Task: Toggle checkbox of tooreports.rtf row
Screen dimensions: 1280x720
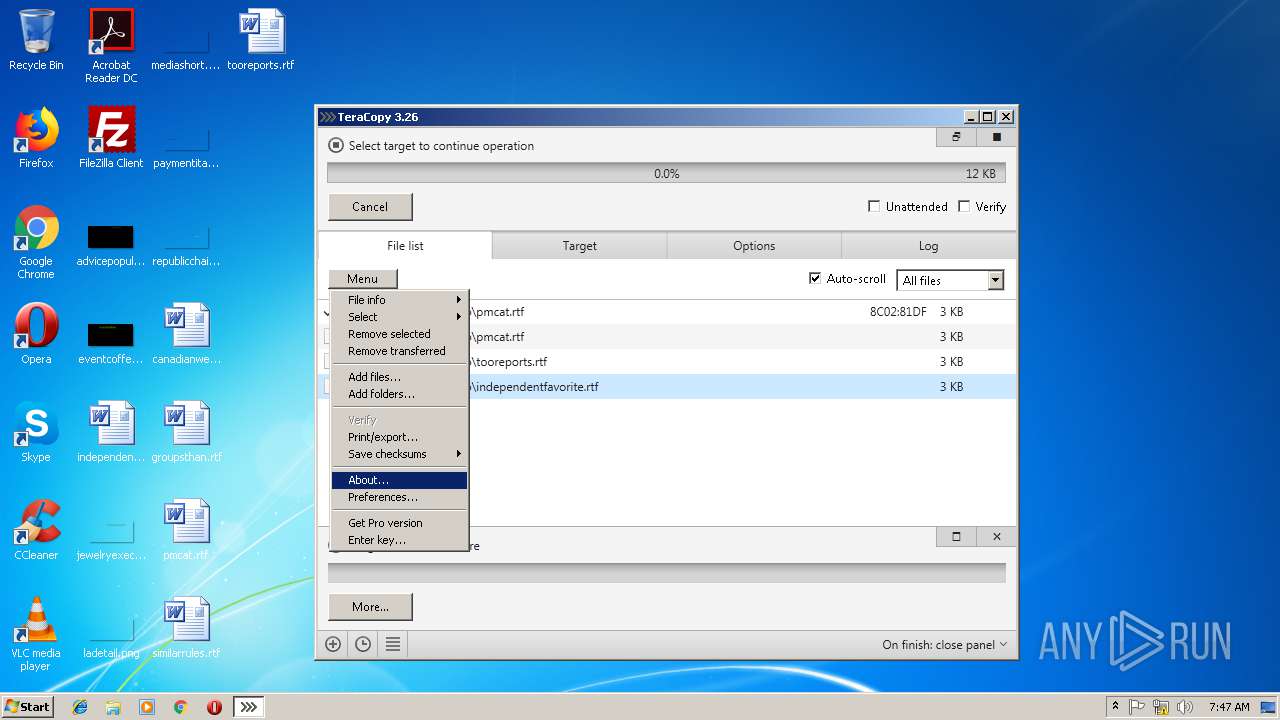Action: click(x=327, y=362)
